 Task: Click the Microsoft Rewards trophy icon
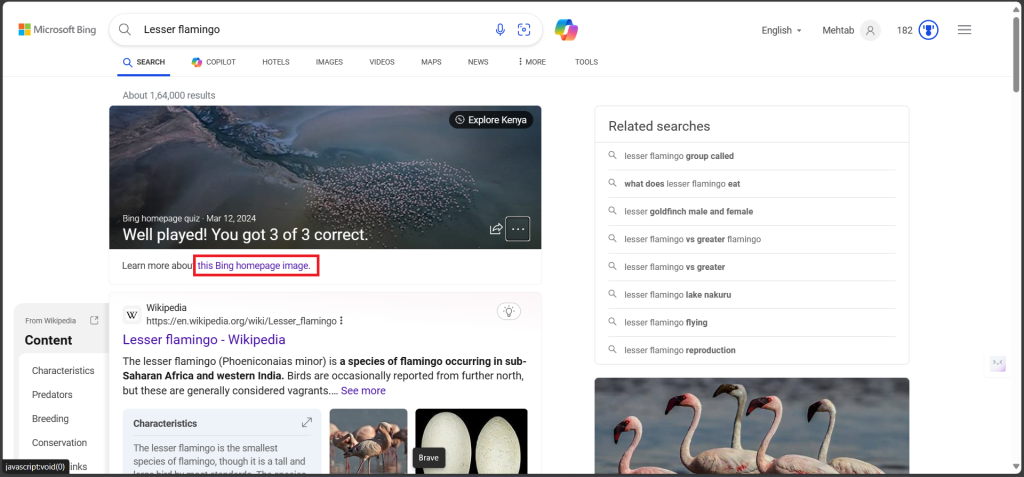coord(928,30)
